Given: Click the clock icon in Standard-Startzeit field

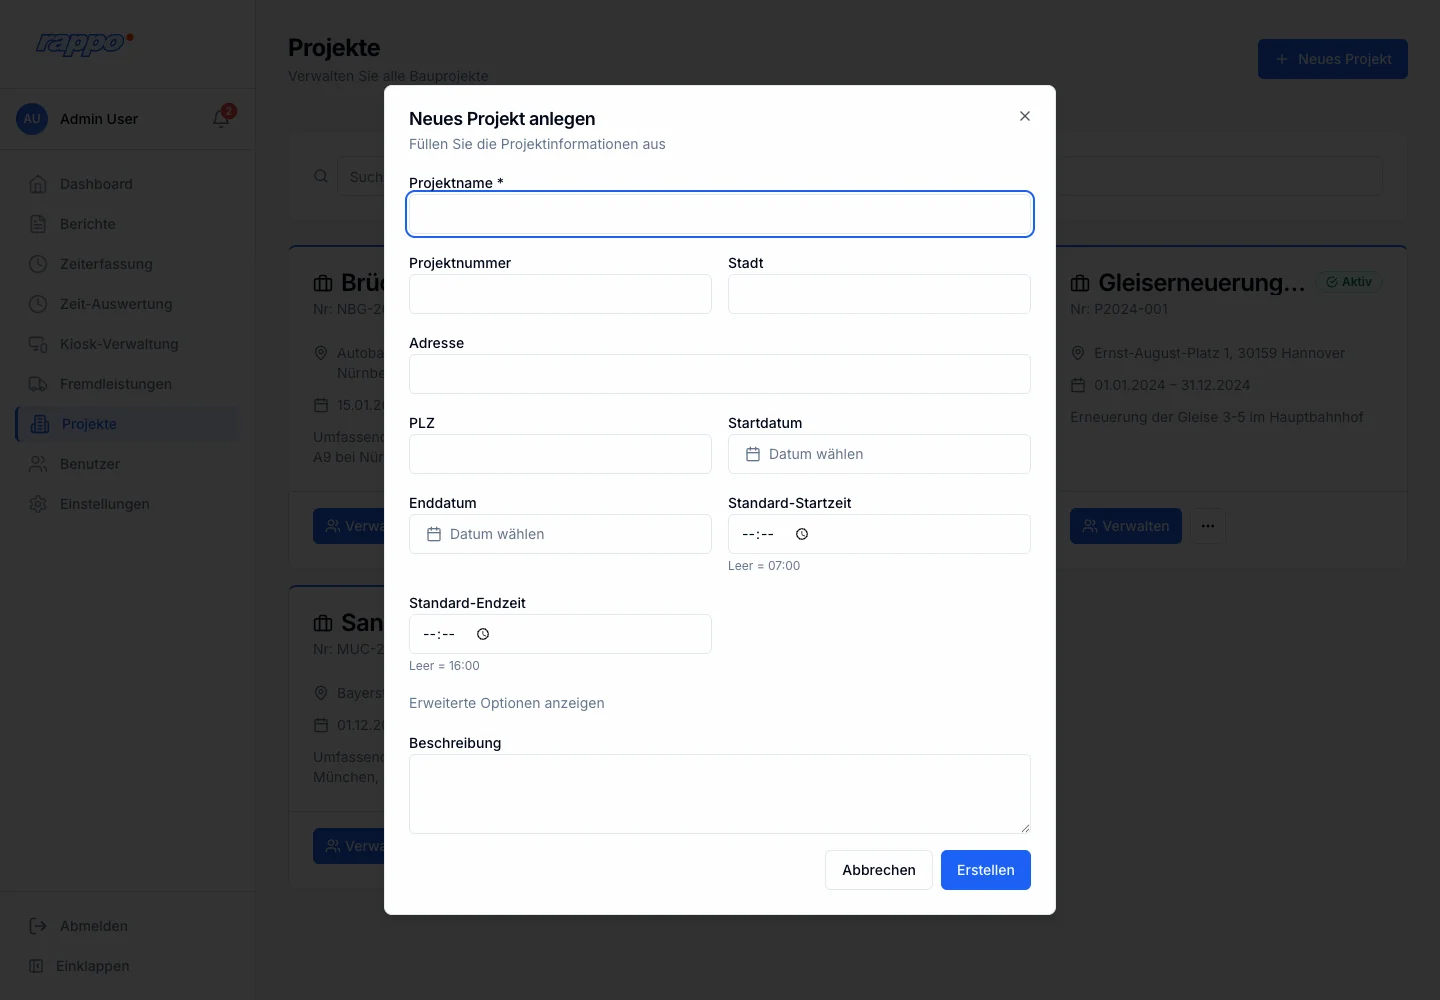Looking at the screenshot, I should tap(802, 534).
